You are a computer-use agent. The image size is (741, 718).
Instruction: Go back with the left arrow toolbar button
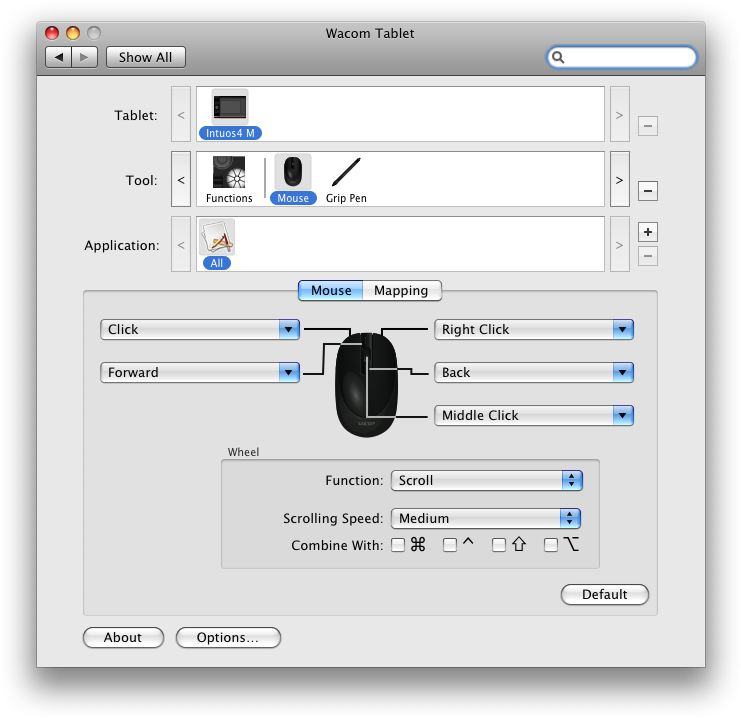point(59,57)
